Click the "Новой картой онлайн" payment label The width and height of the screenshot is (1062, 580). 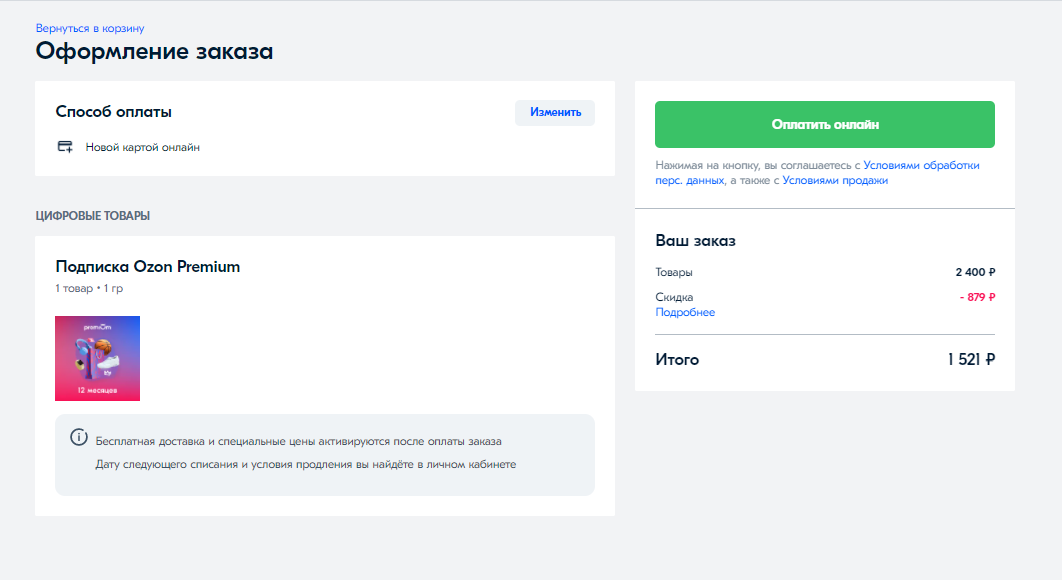click(x=142, y=147)
